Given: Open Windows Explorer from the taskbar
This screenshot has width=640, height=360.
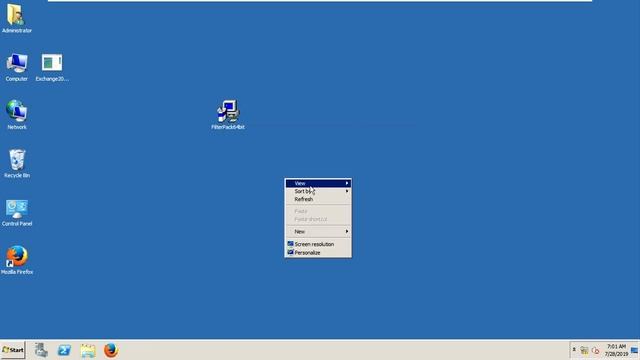Looking at the screenshot, I should tap(88, 350).
